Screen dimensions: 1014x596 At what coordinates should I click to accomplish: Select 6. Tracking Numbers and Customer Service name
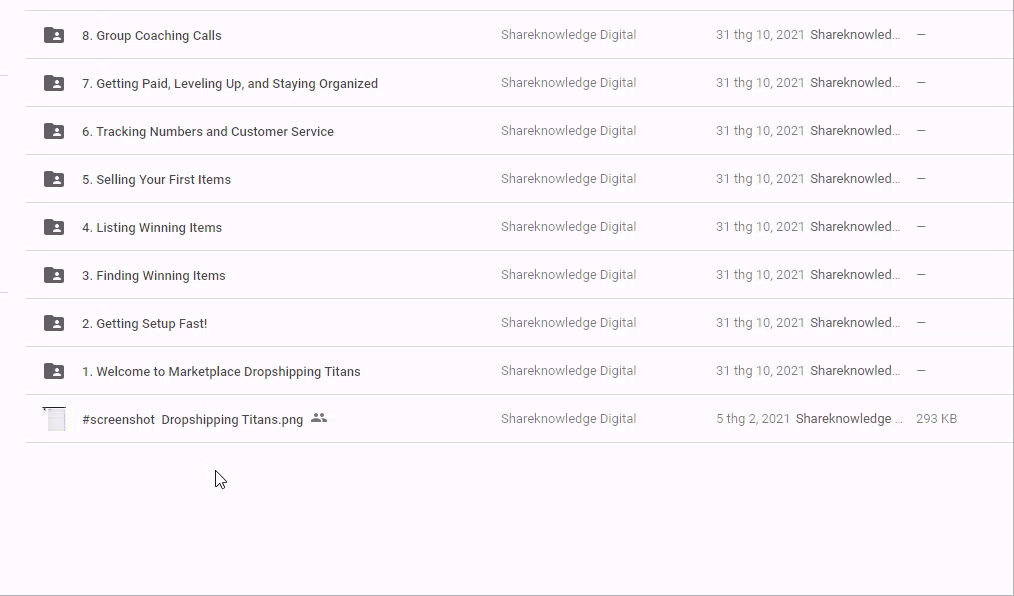click(208, 132)
